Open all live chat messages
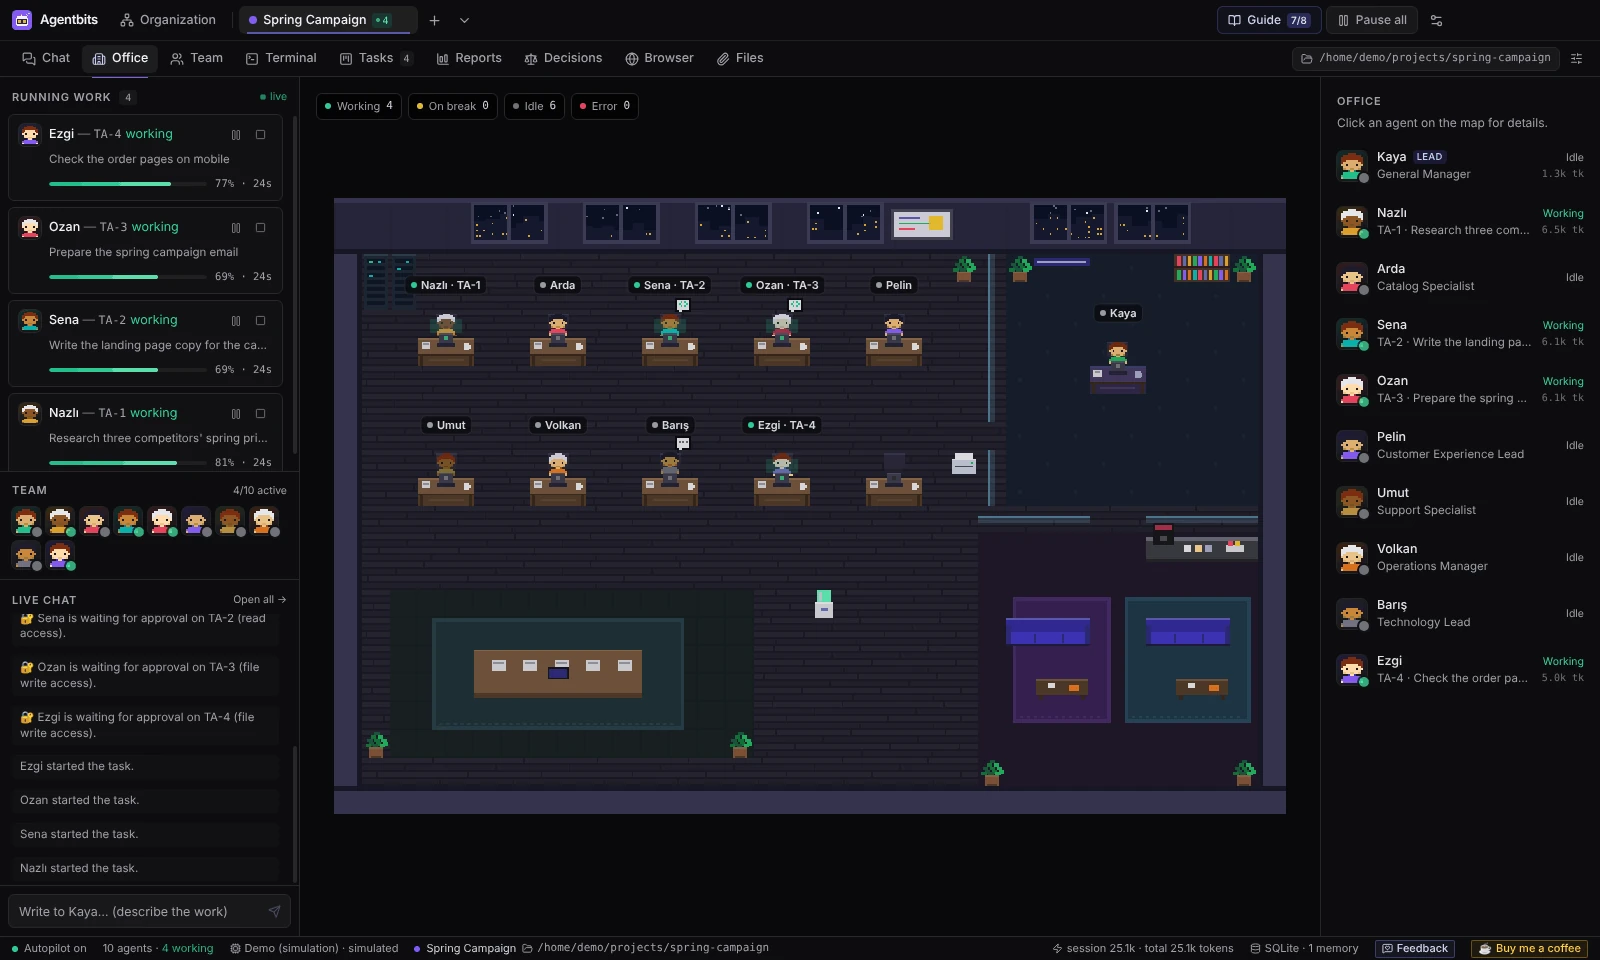Screen dimensions: 1600x960 click(x=260, y=599)
